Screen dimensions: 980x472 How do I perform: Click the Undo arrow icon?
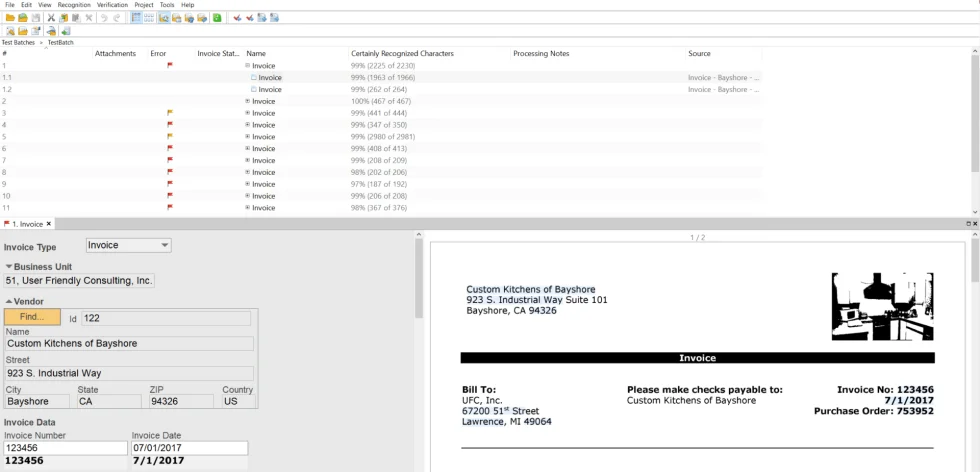click(x=104, y=18)
